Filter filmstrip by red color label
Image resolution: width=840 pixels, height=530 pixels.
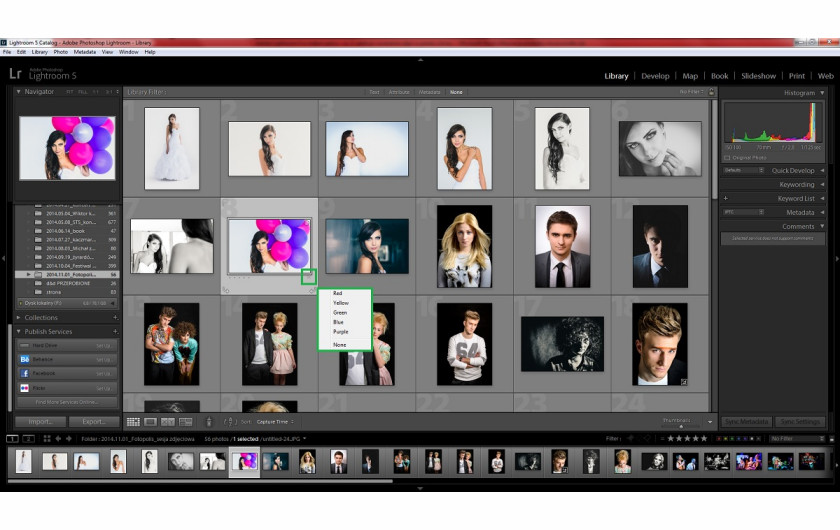point(719,439)
